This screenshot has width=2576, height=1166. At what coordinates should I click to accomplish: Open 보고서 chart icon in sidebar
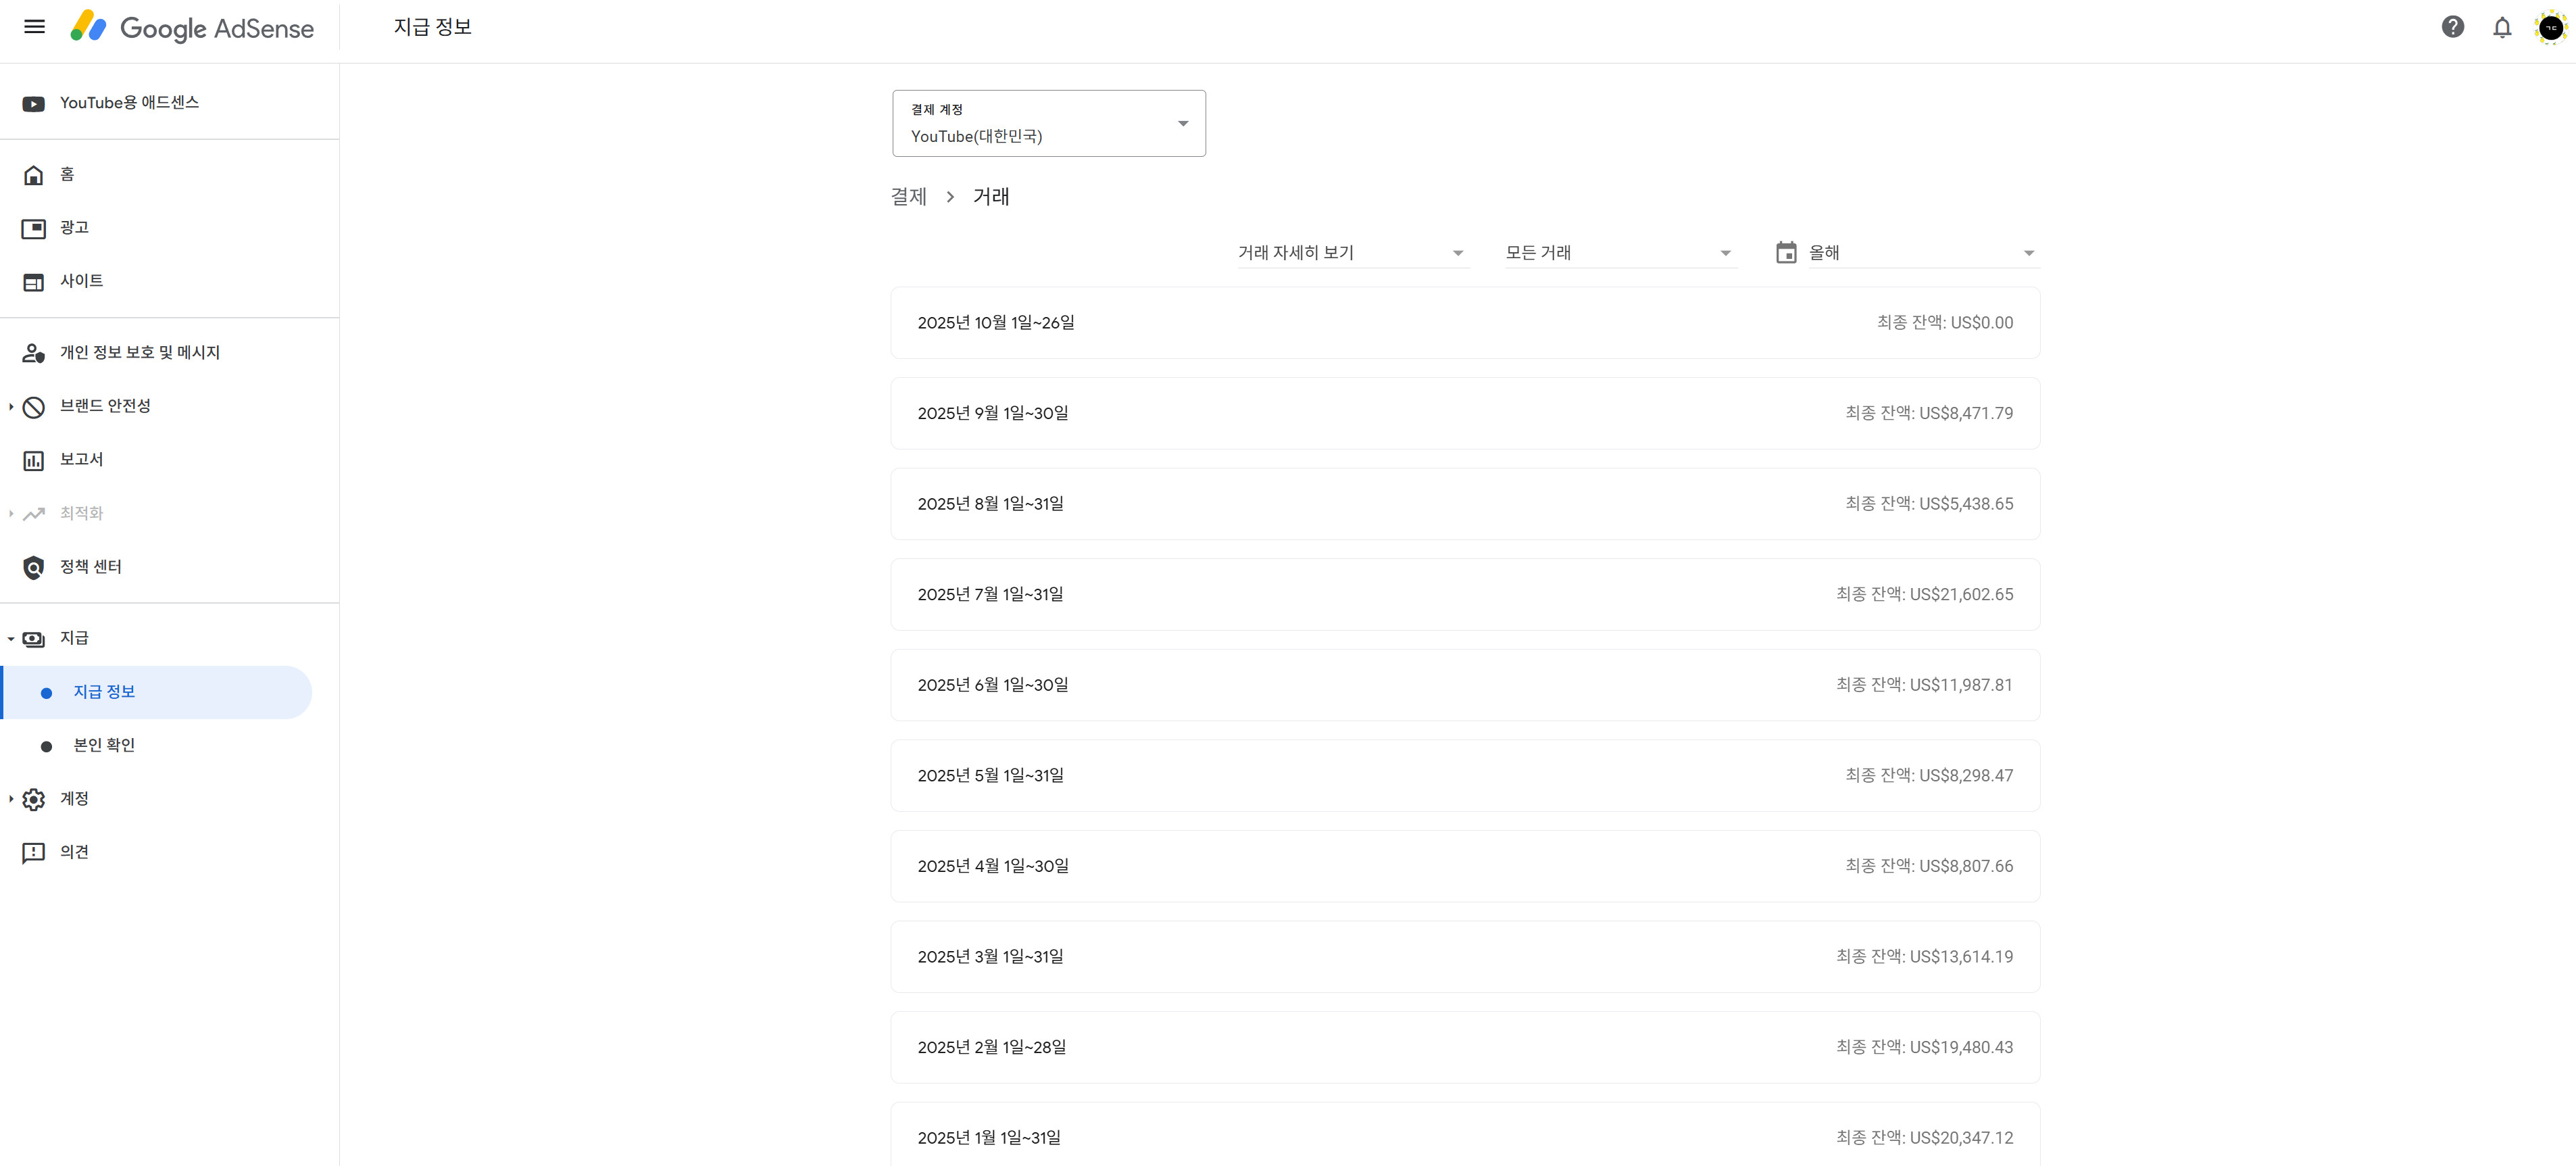[33, 460]
